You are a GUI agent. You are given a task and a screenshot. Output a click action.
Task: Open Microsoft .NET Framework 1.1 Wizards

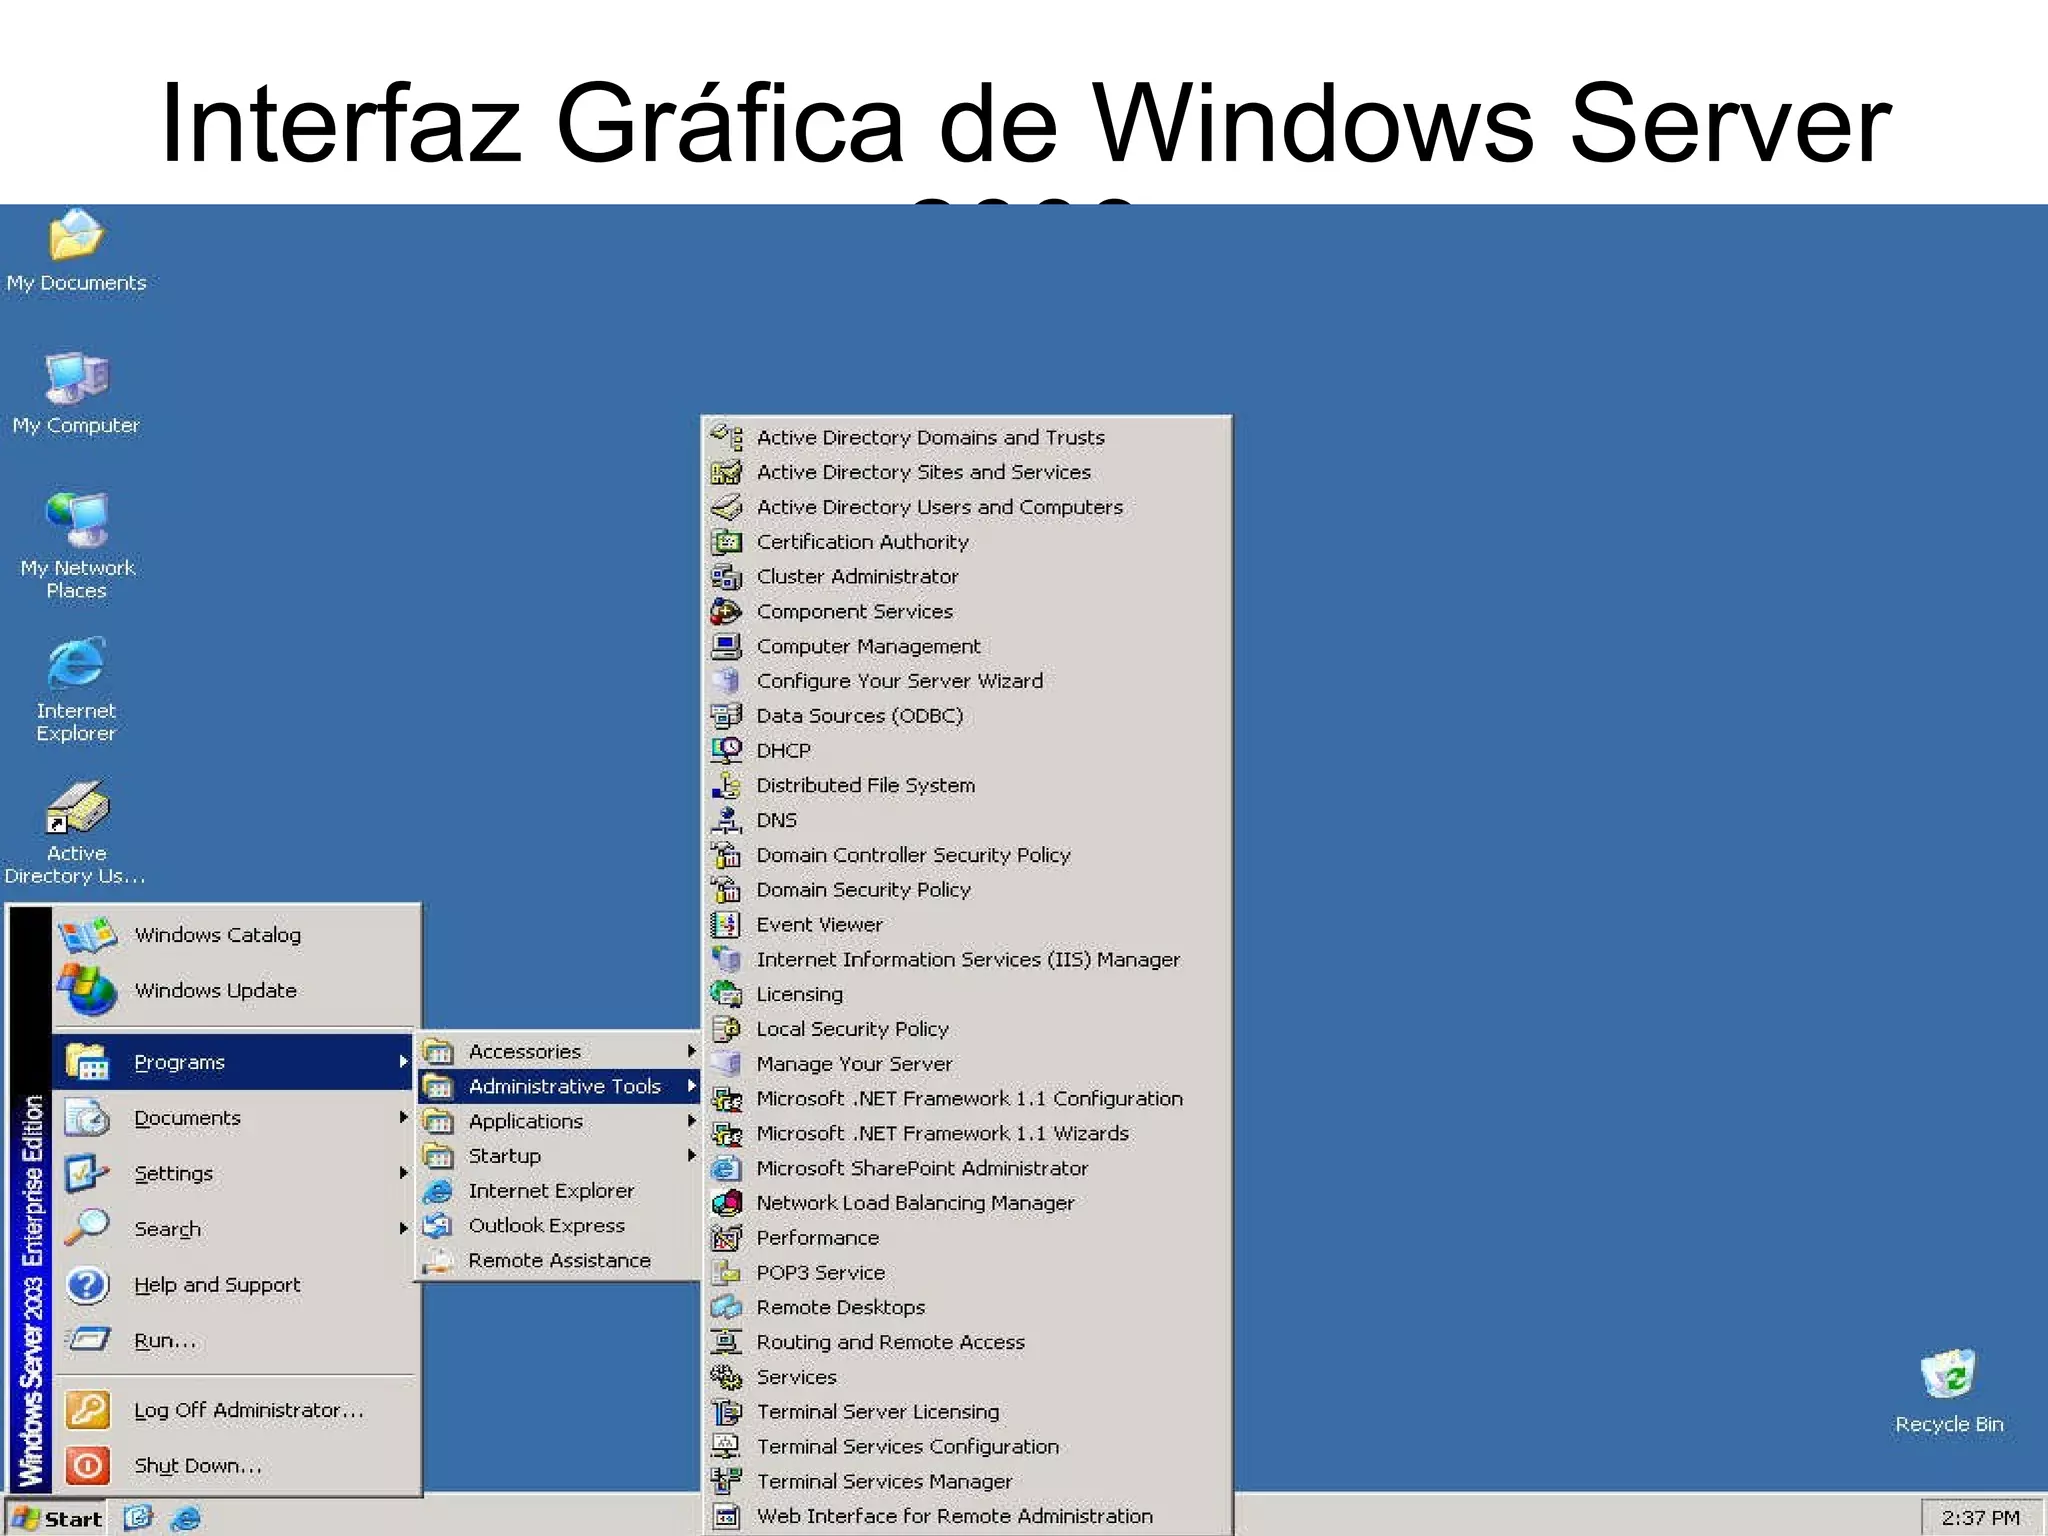pos(966,1133)
